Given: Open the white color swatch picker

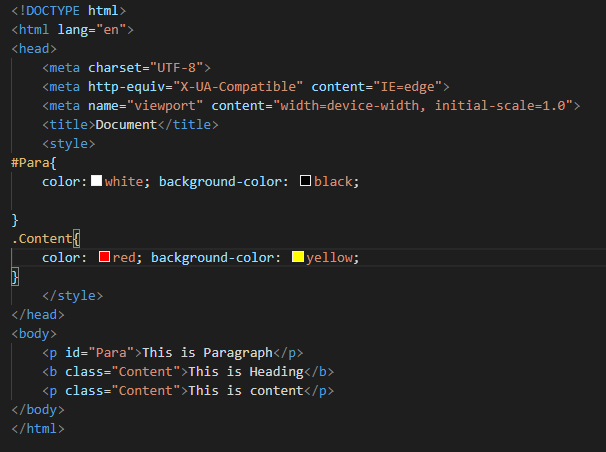Looking at the screenshot, I should point(96,180).
